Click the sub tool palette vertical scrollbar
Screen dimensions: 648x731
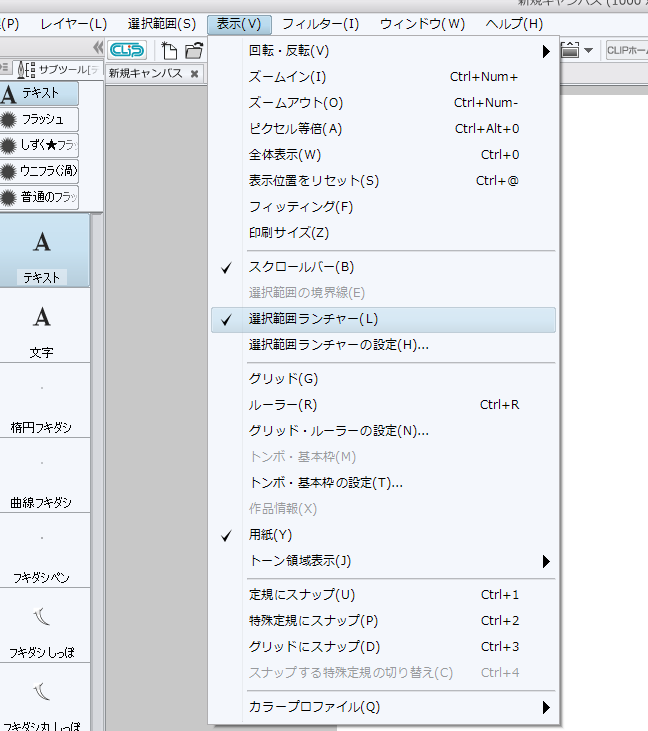click(x=97, y=472)
